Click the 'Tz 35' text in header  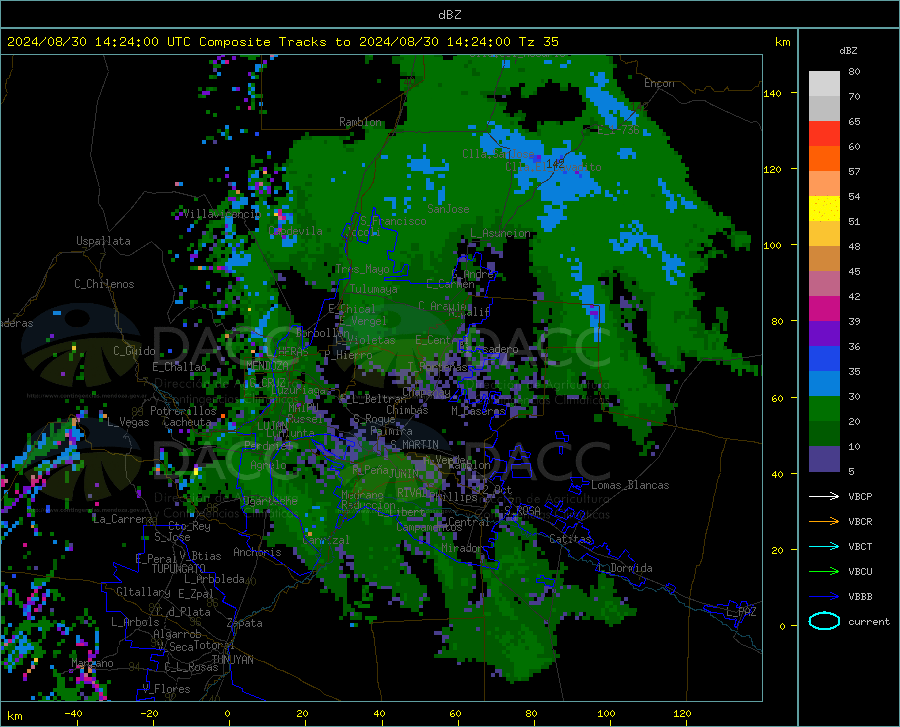point(538,42)
